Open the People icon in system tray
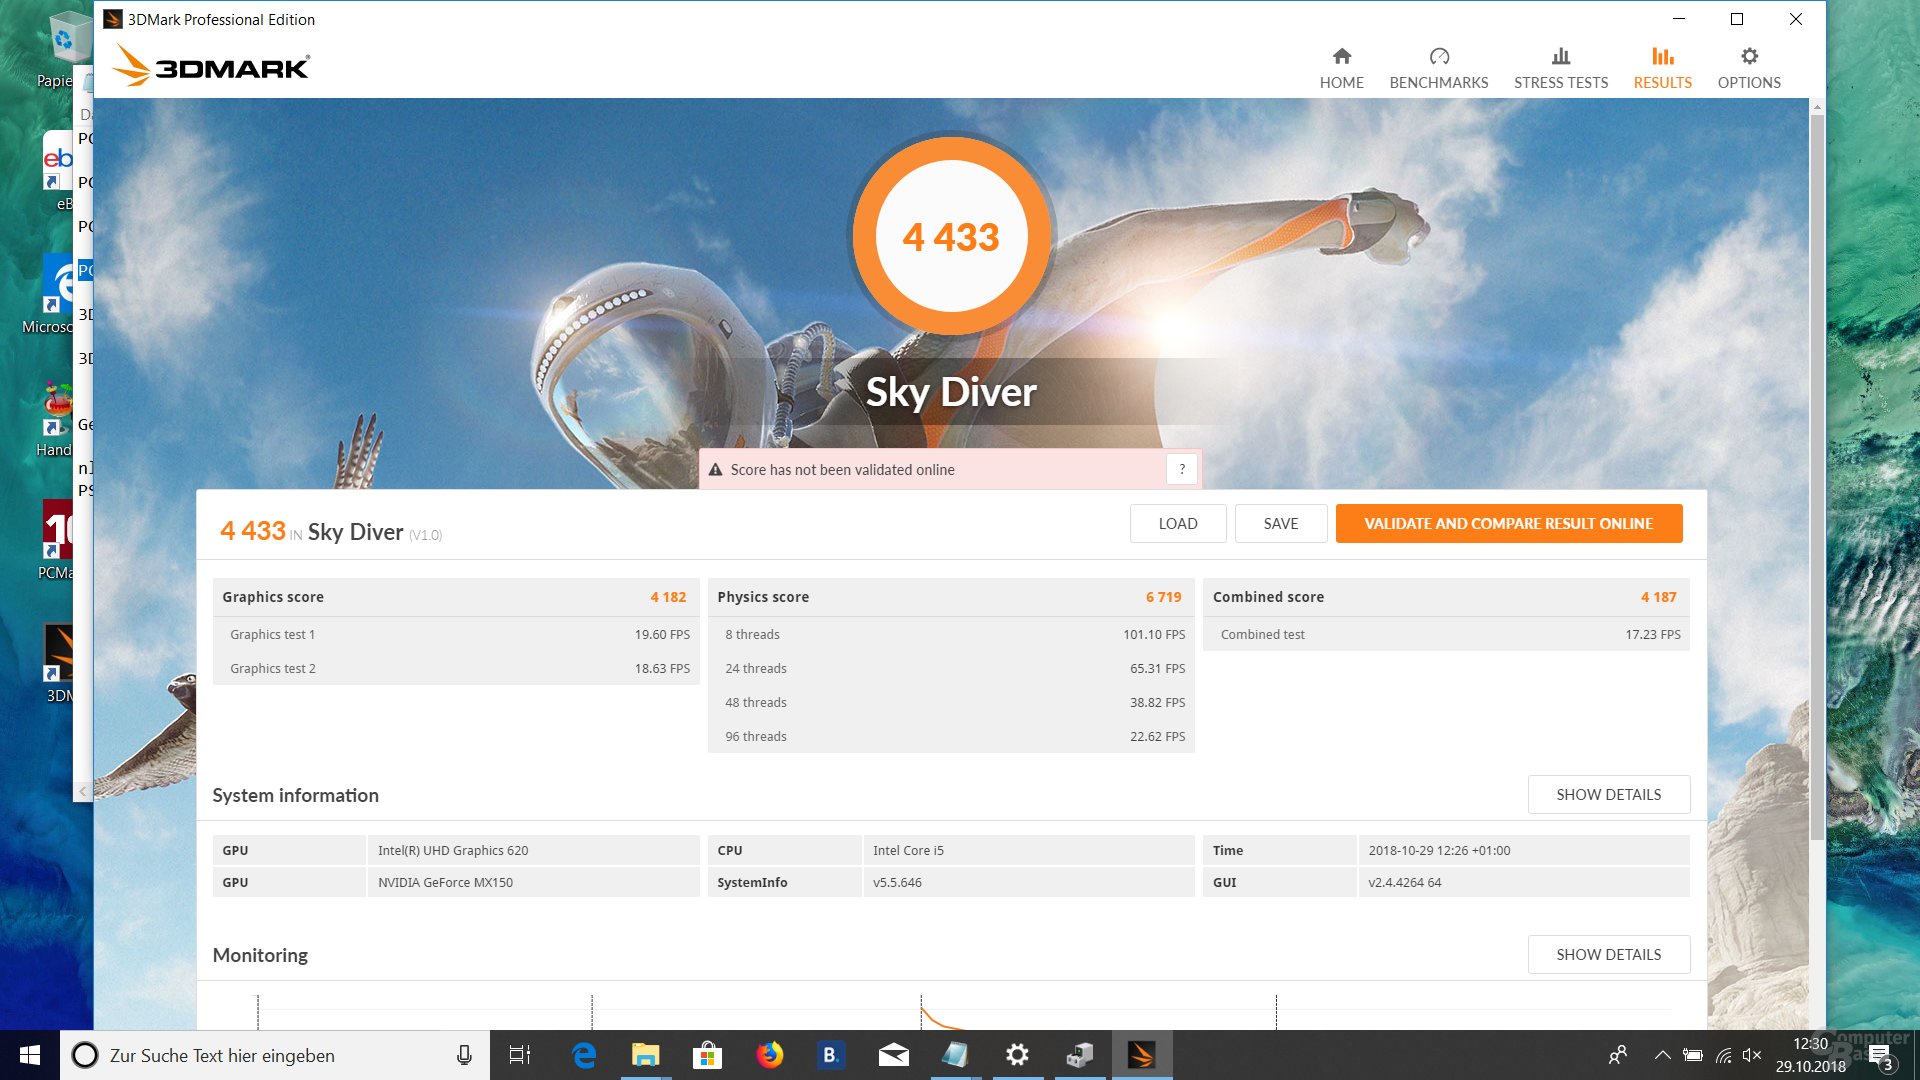This screenshot has height=1080, width=1920. click(1618, 1055)
